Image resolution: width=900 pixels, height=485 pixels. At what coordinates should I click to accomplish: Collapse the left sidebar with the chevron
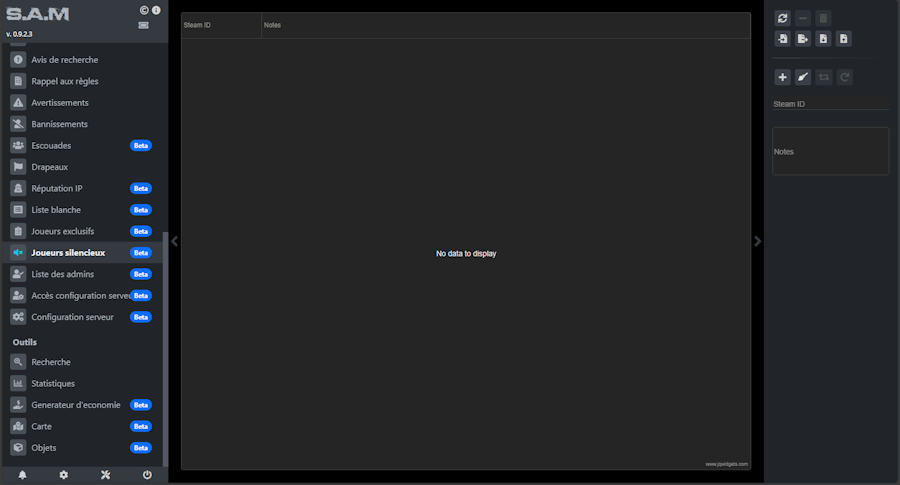[174, 241]
